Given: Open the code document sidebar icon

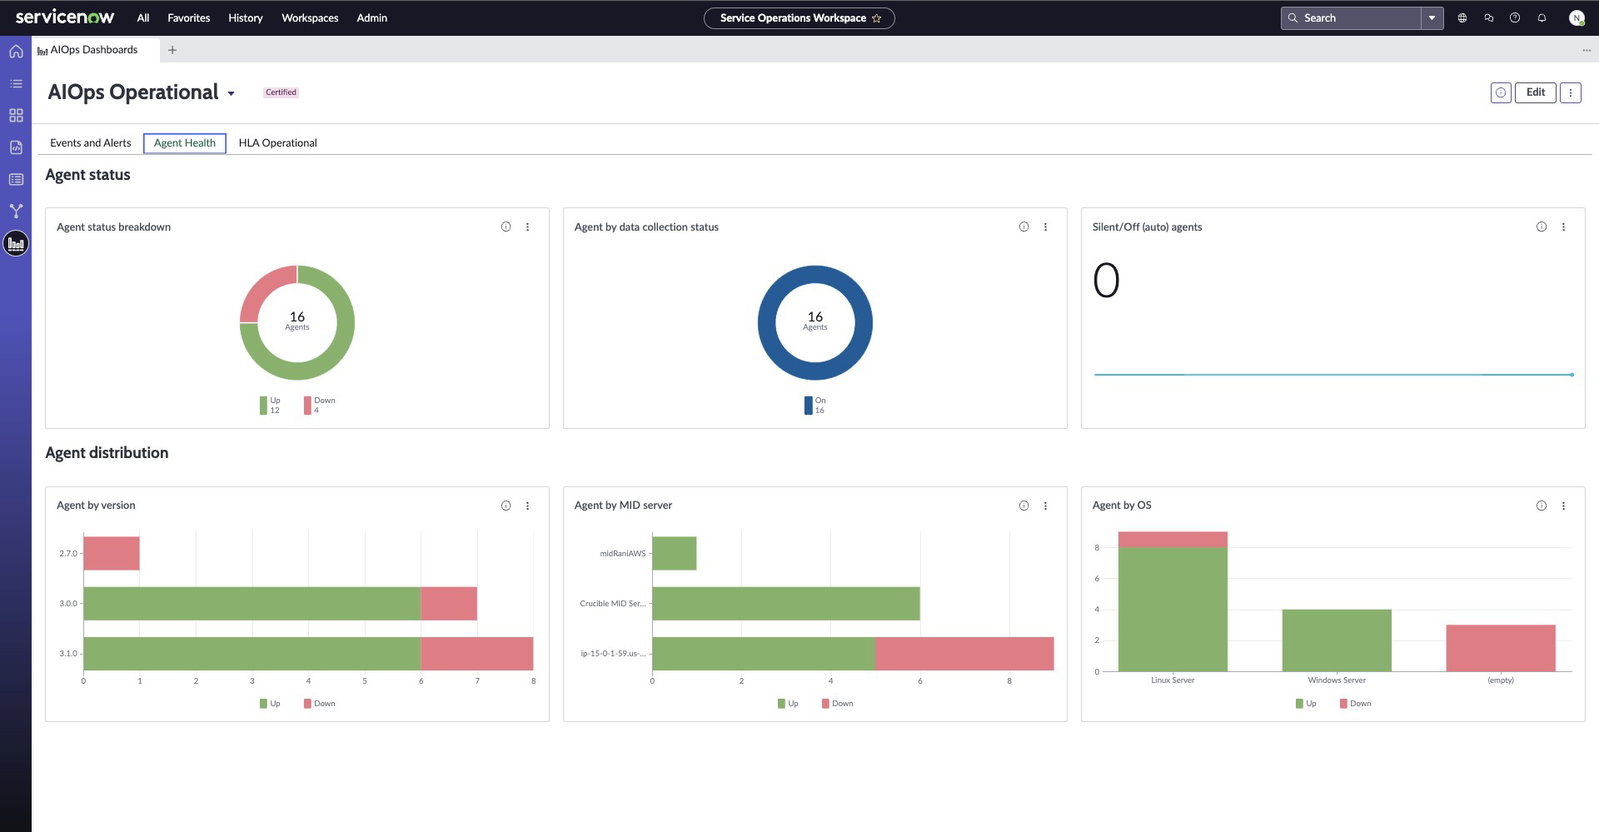Looking at the screenshot, I should pos(16,147).
